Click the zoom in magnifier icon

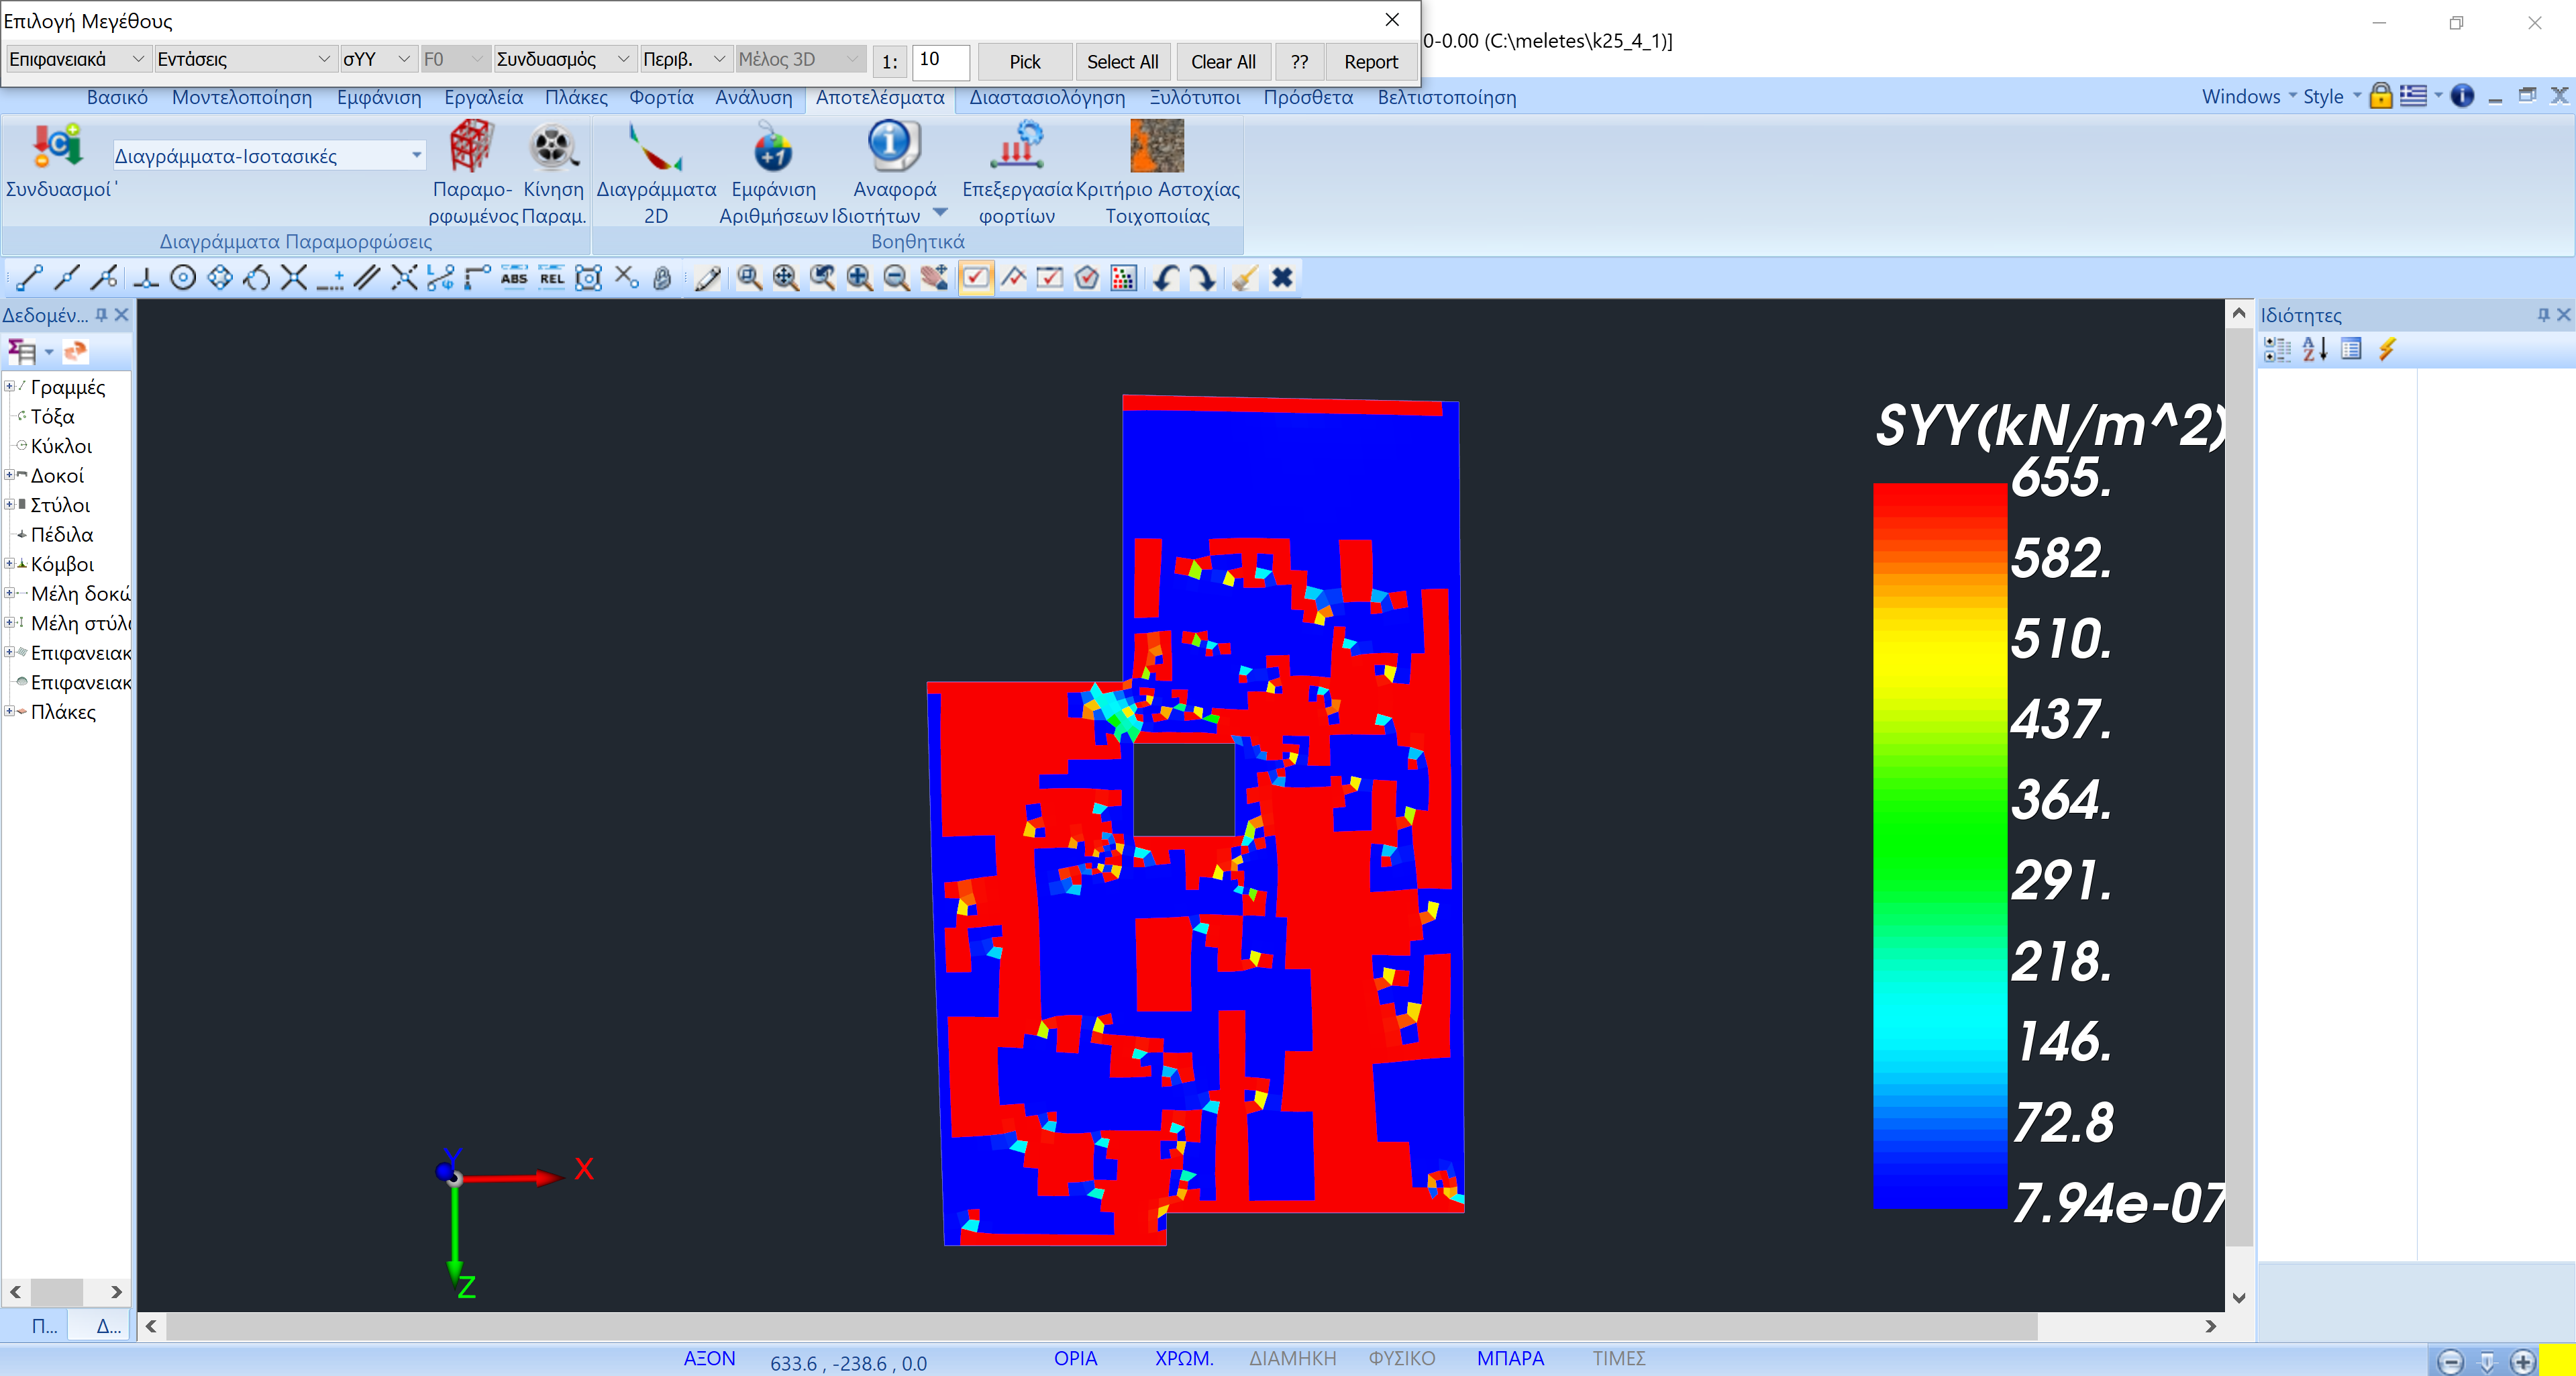pos(859,278)
